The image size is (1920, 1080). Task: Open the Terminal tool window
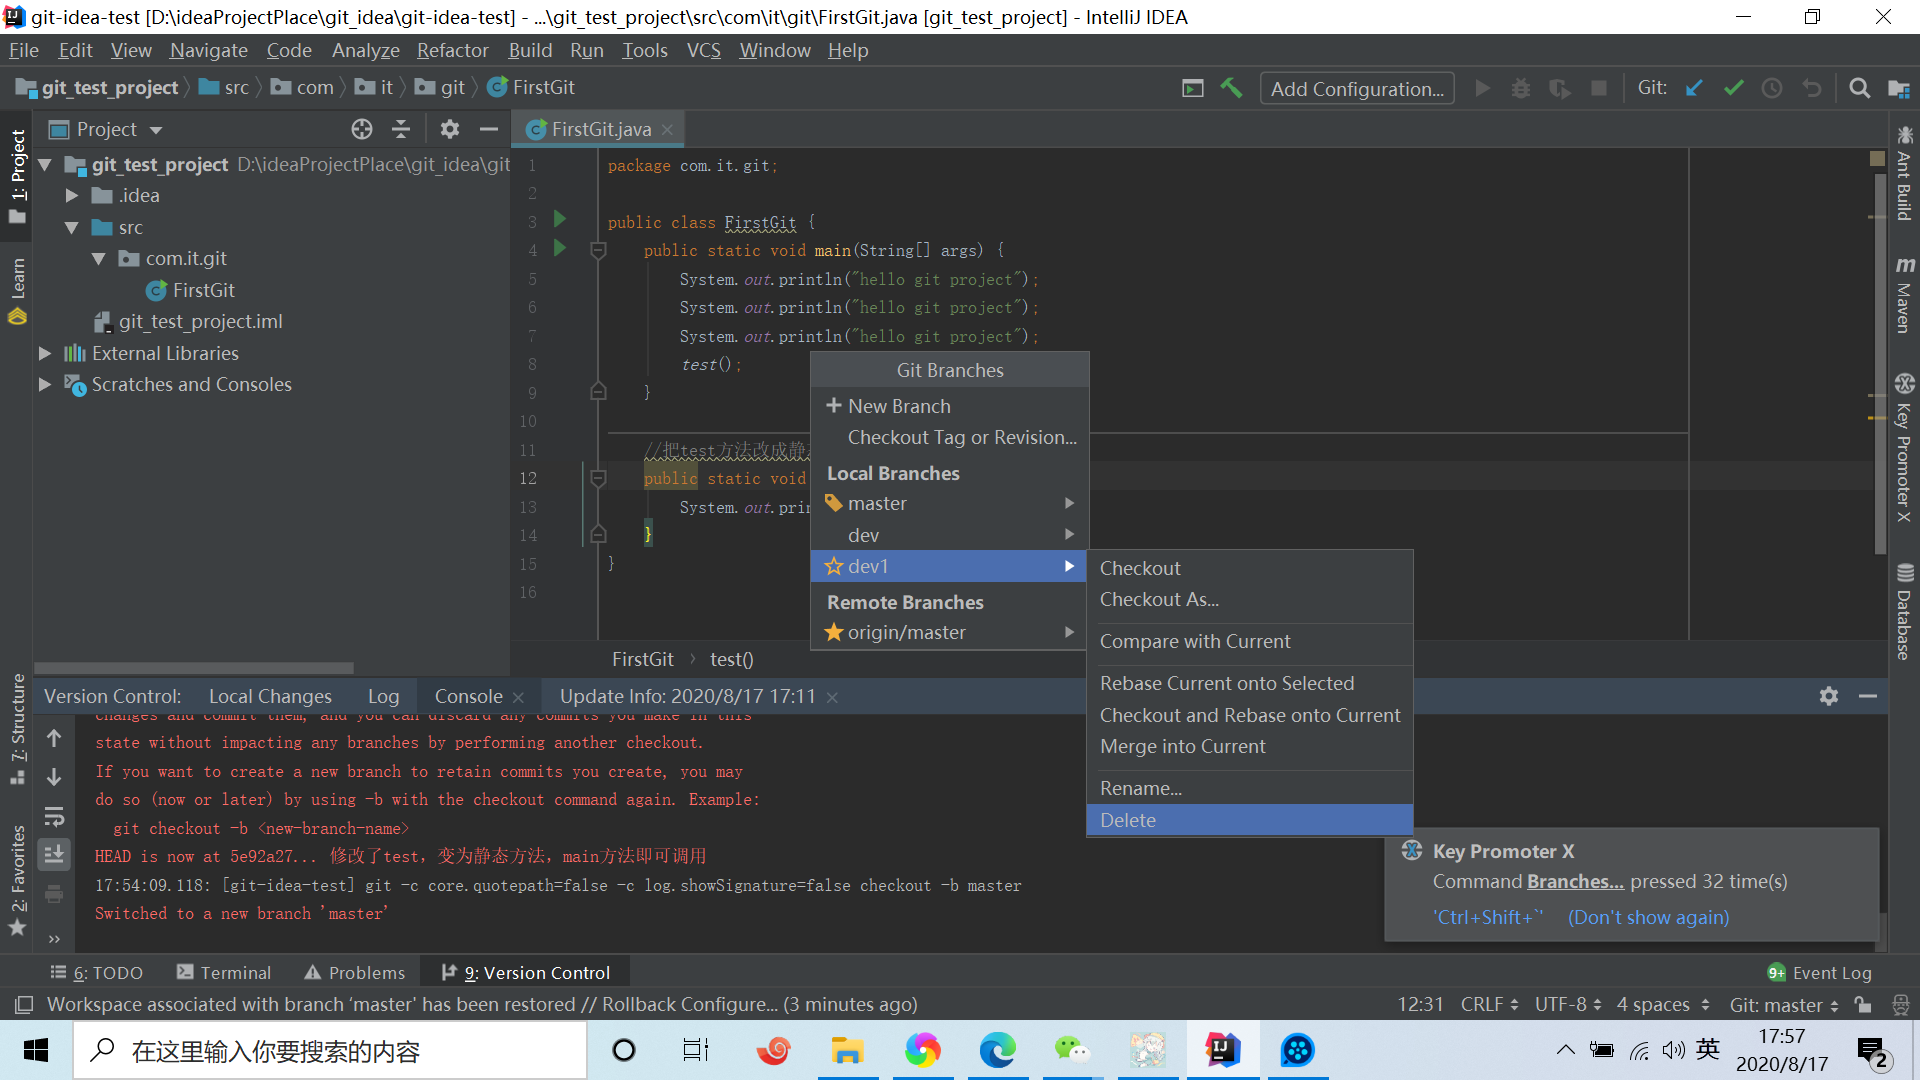223,973
